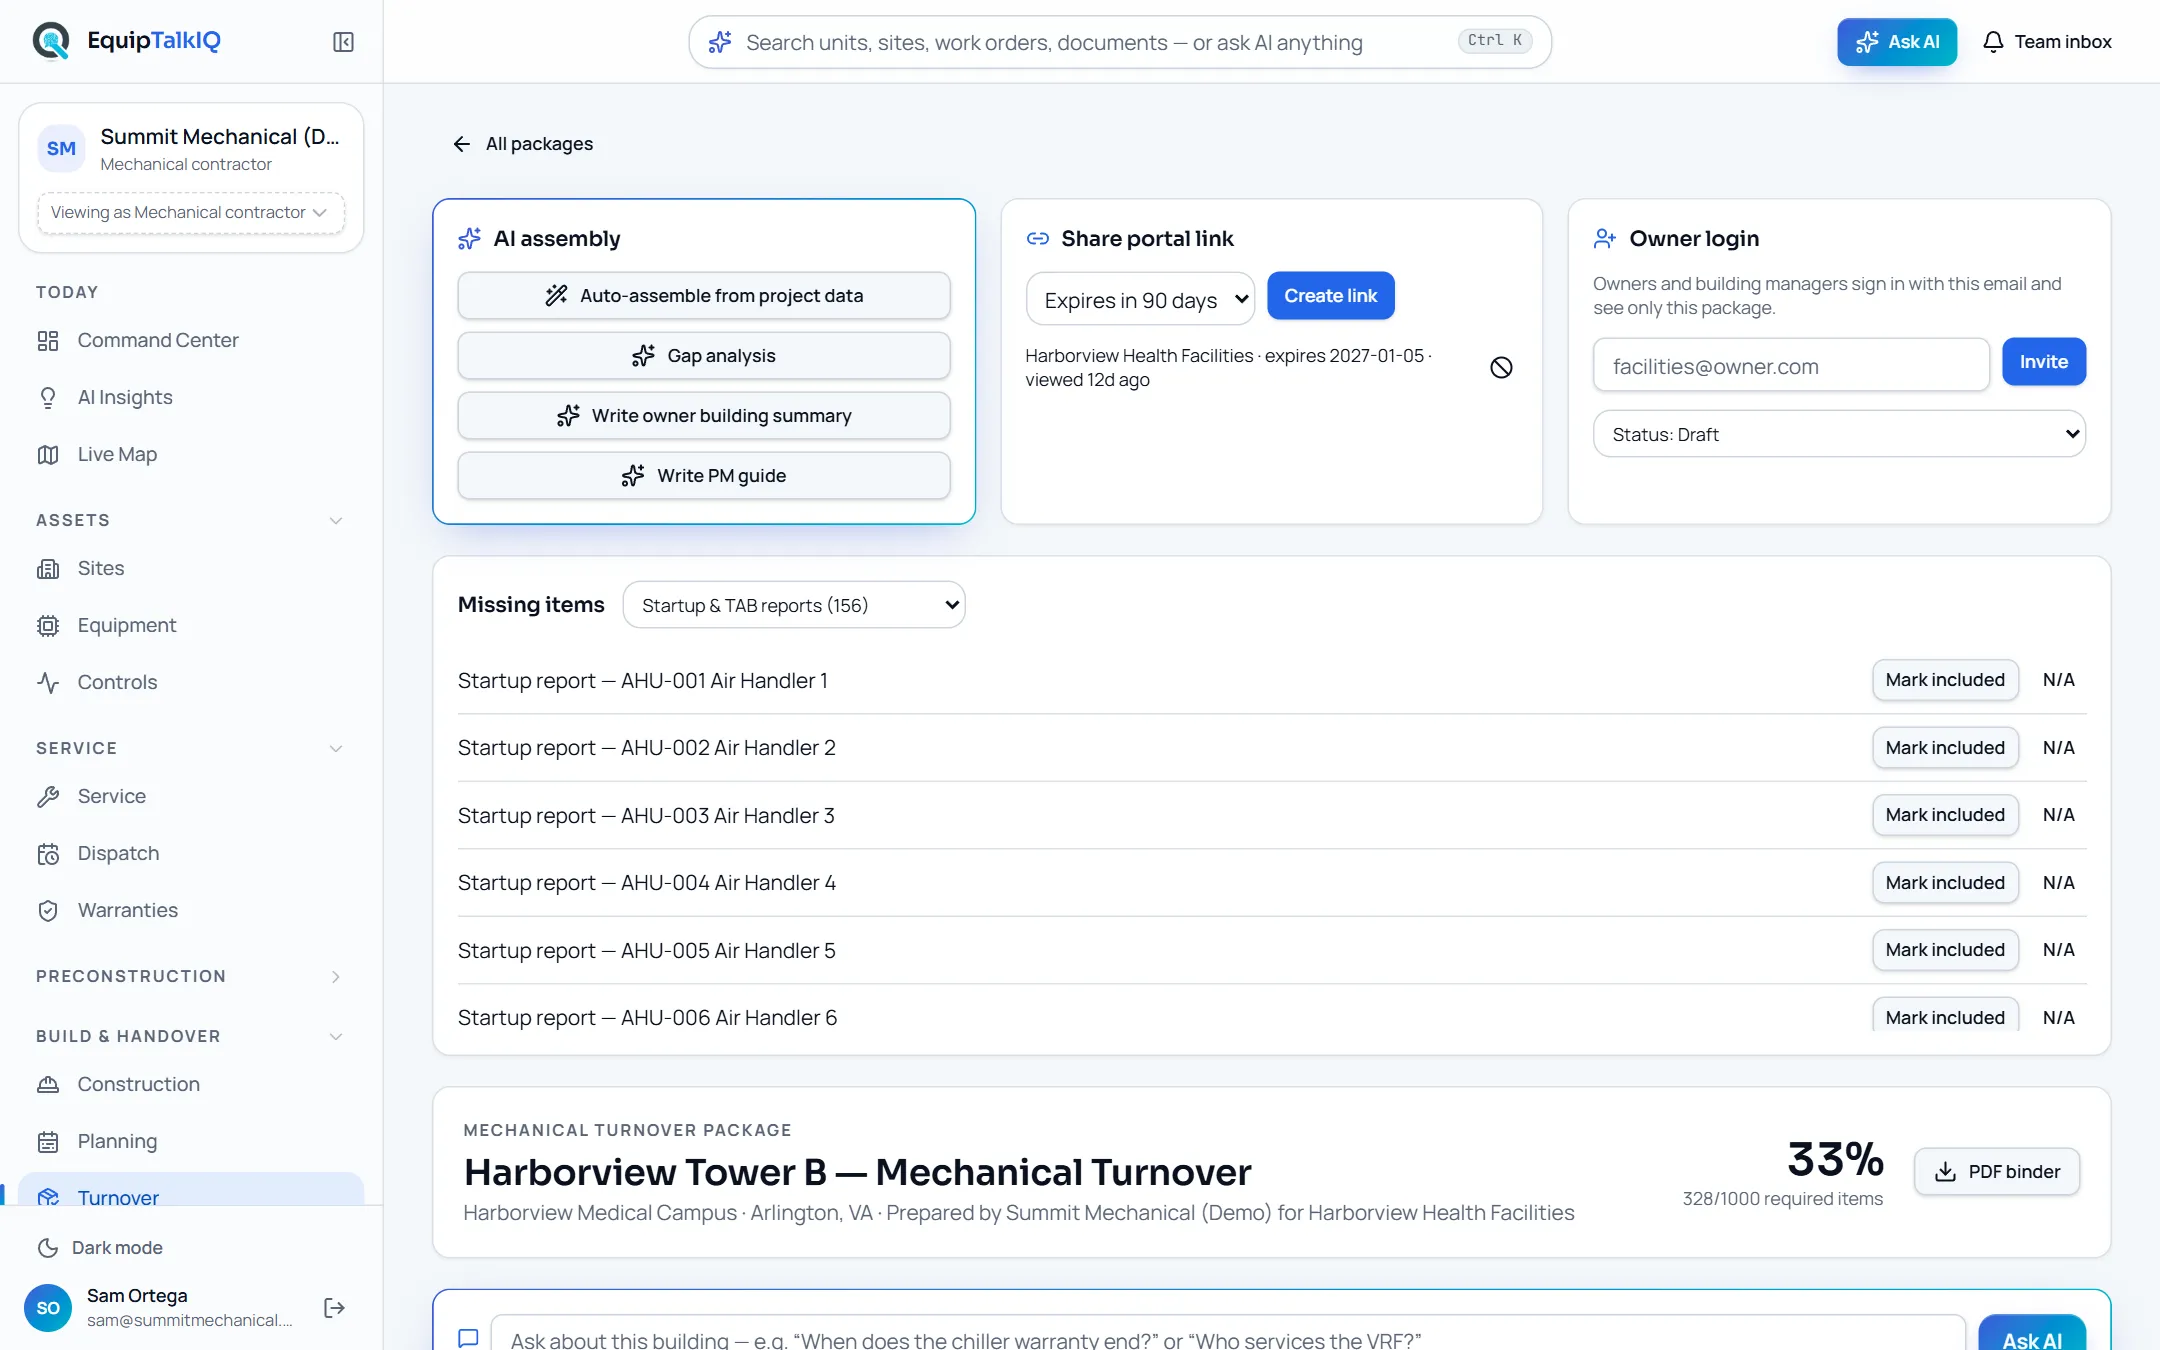
Task: Open Turnover in sidebar
Action: [x=191, y=1190]
